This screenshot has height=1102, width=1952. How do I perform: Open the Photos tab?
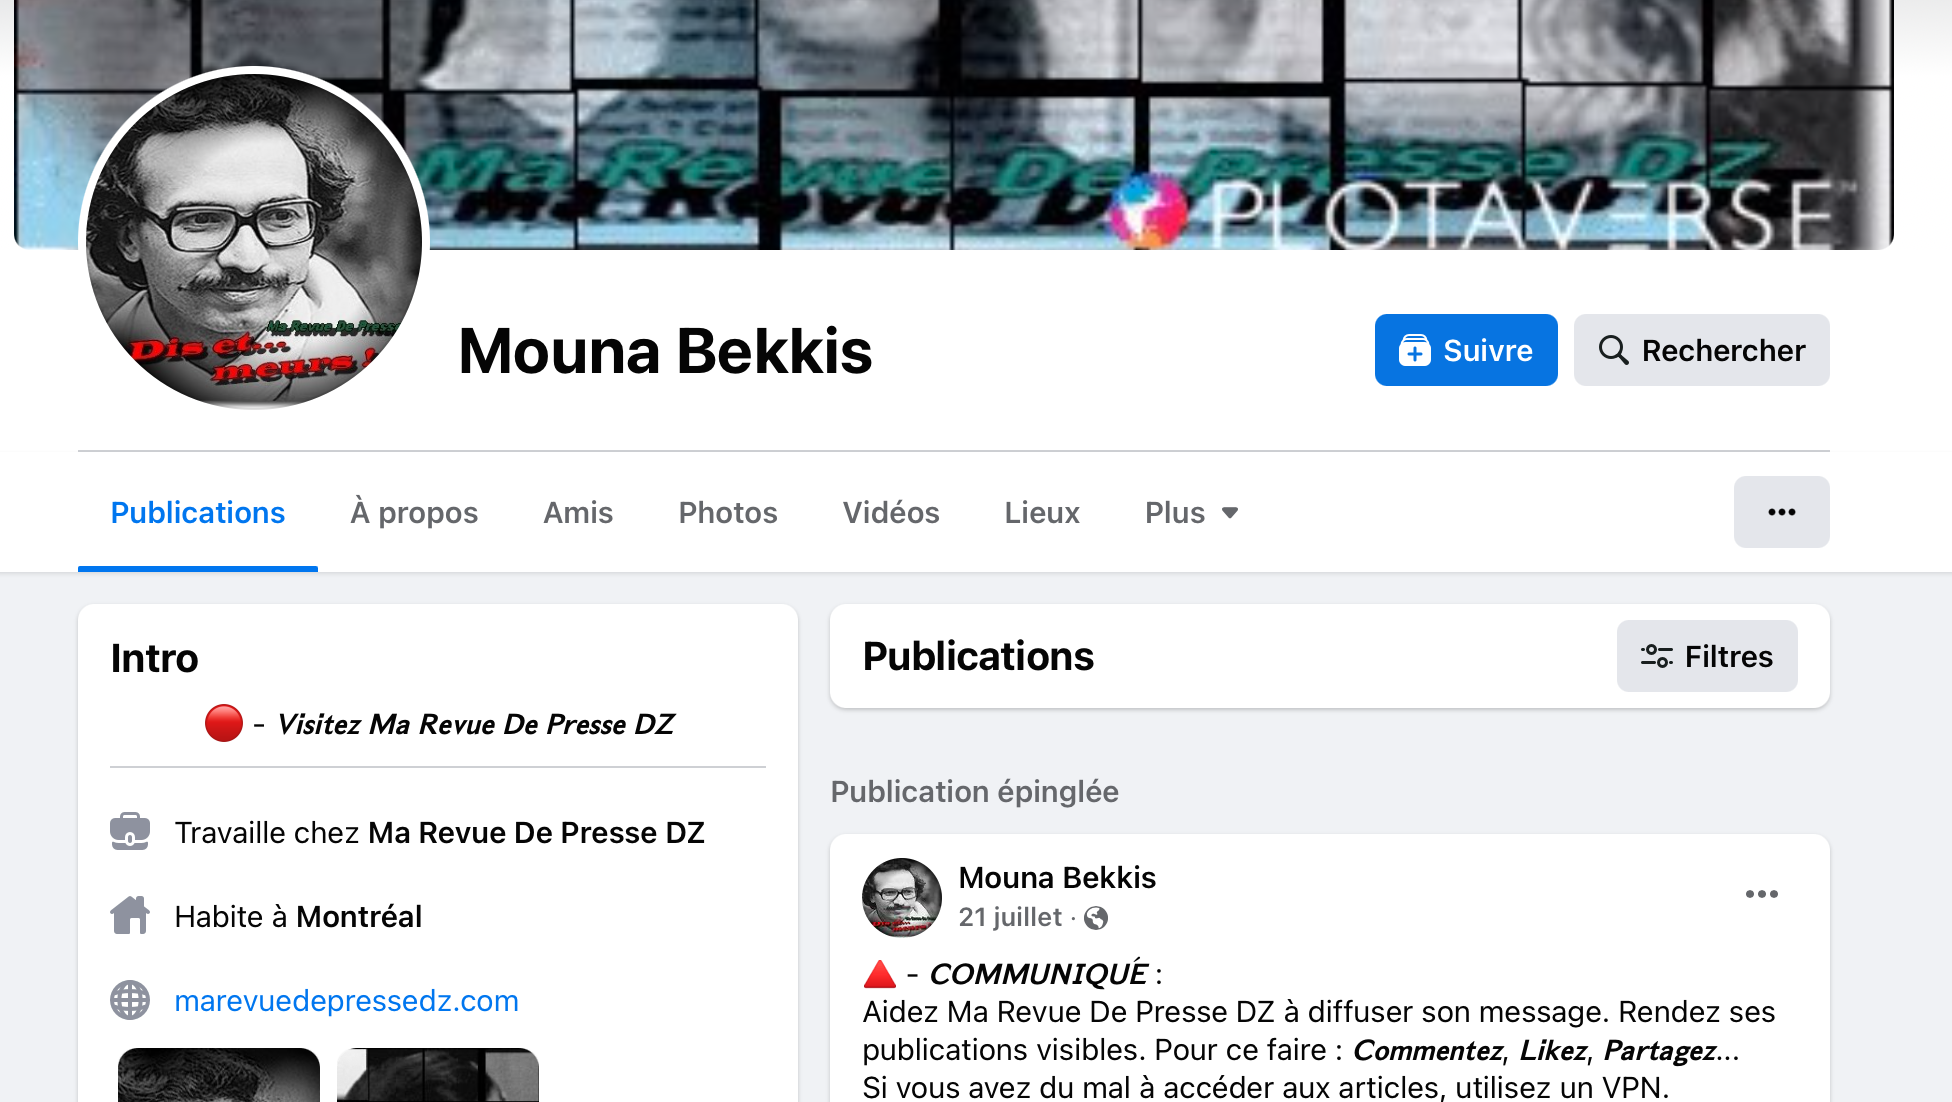(x=728, y=513)
